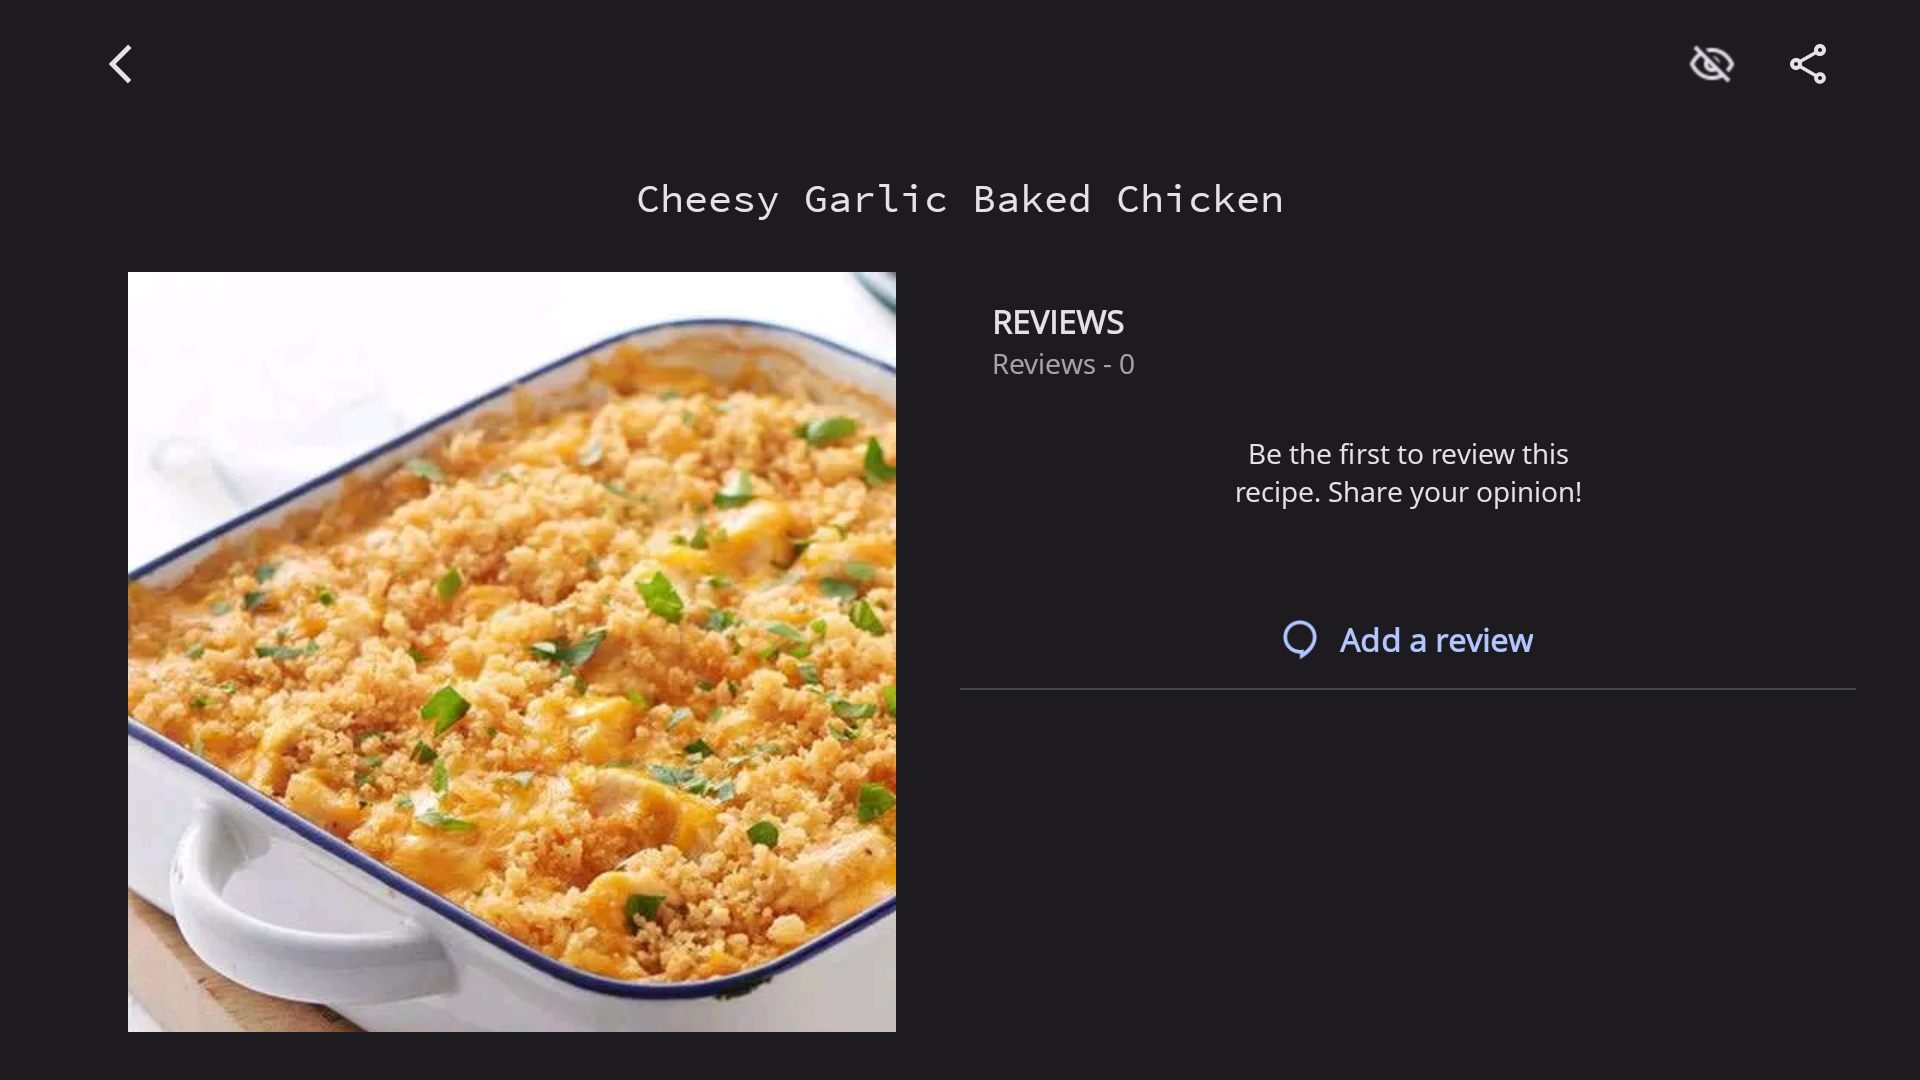The width and height of the screenshot is (1920, 1080).
Task: Click the Share your opinion prompt text
Action: pyautogui.click(x=1455, y=492)
